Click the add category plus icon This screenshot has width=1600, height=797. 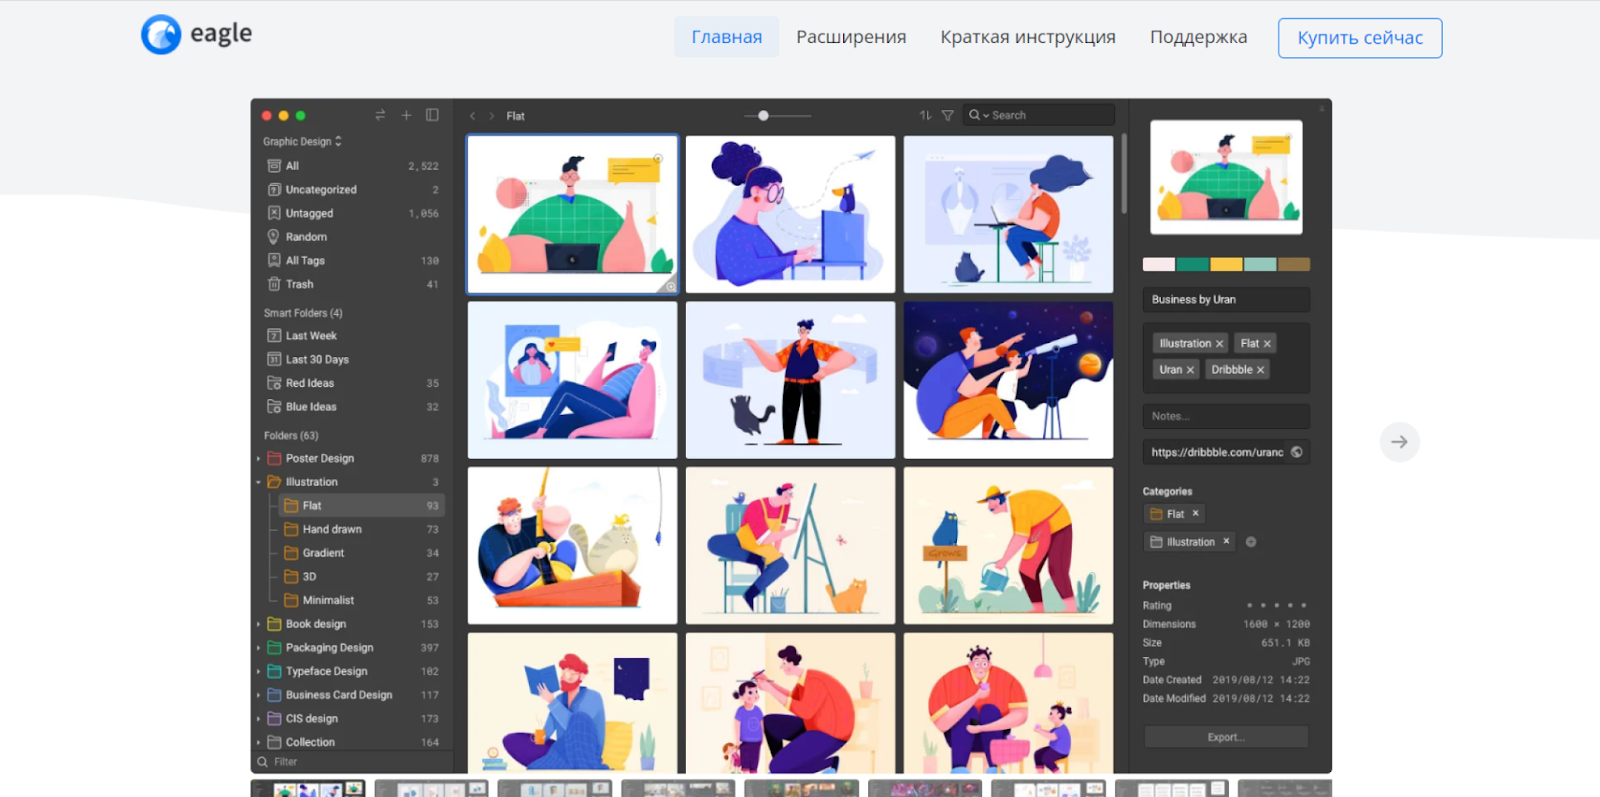point(1251,542)
